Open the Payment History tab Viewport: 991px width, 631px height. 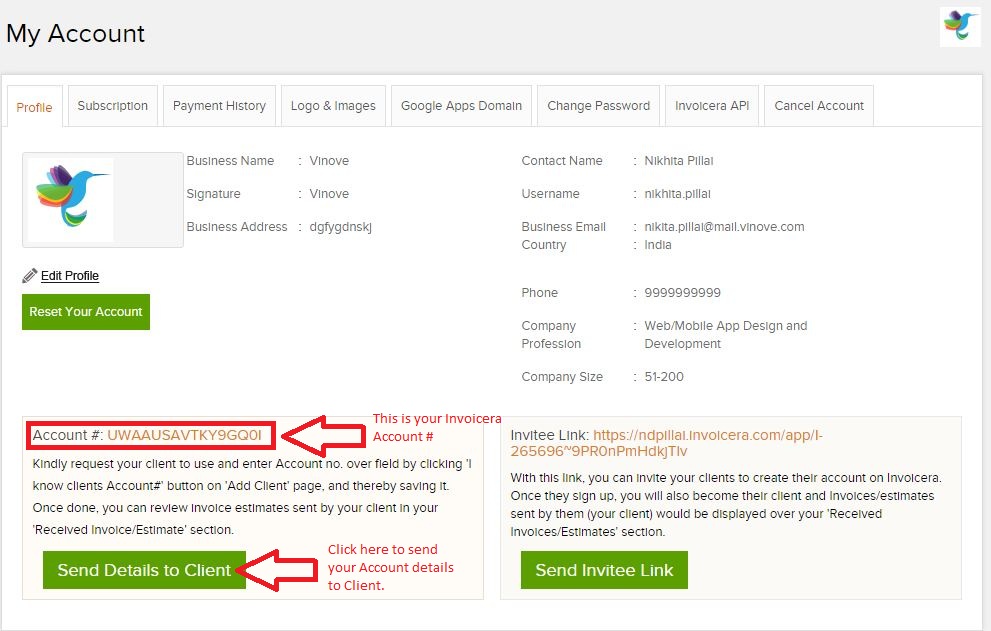coord(219,106)
